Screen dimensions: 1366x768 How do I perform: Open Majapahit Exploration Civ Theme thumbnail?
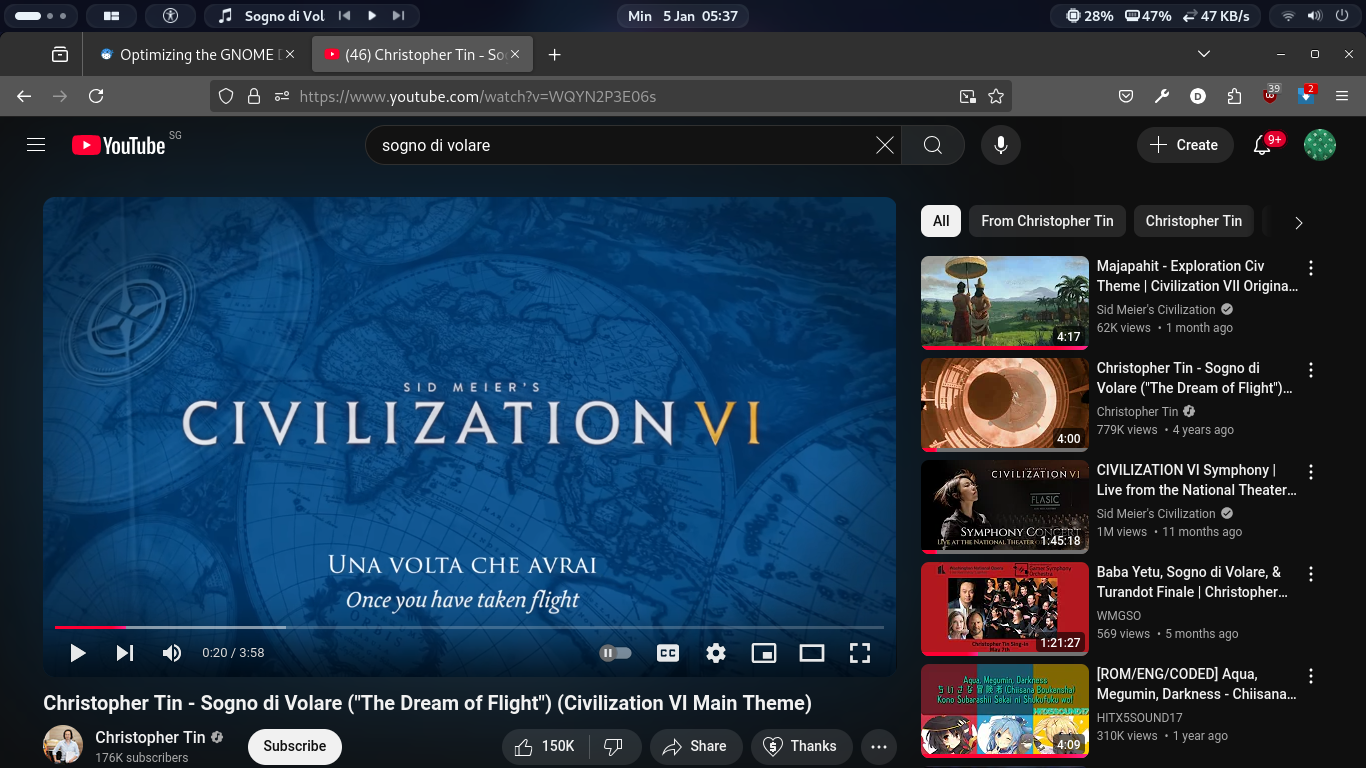[1005, 303]
